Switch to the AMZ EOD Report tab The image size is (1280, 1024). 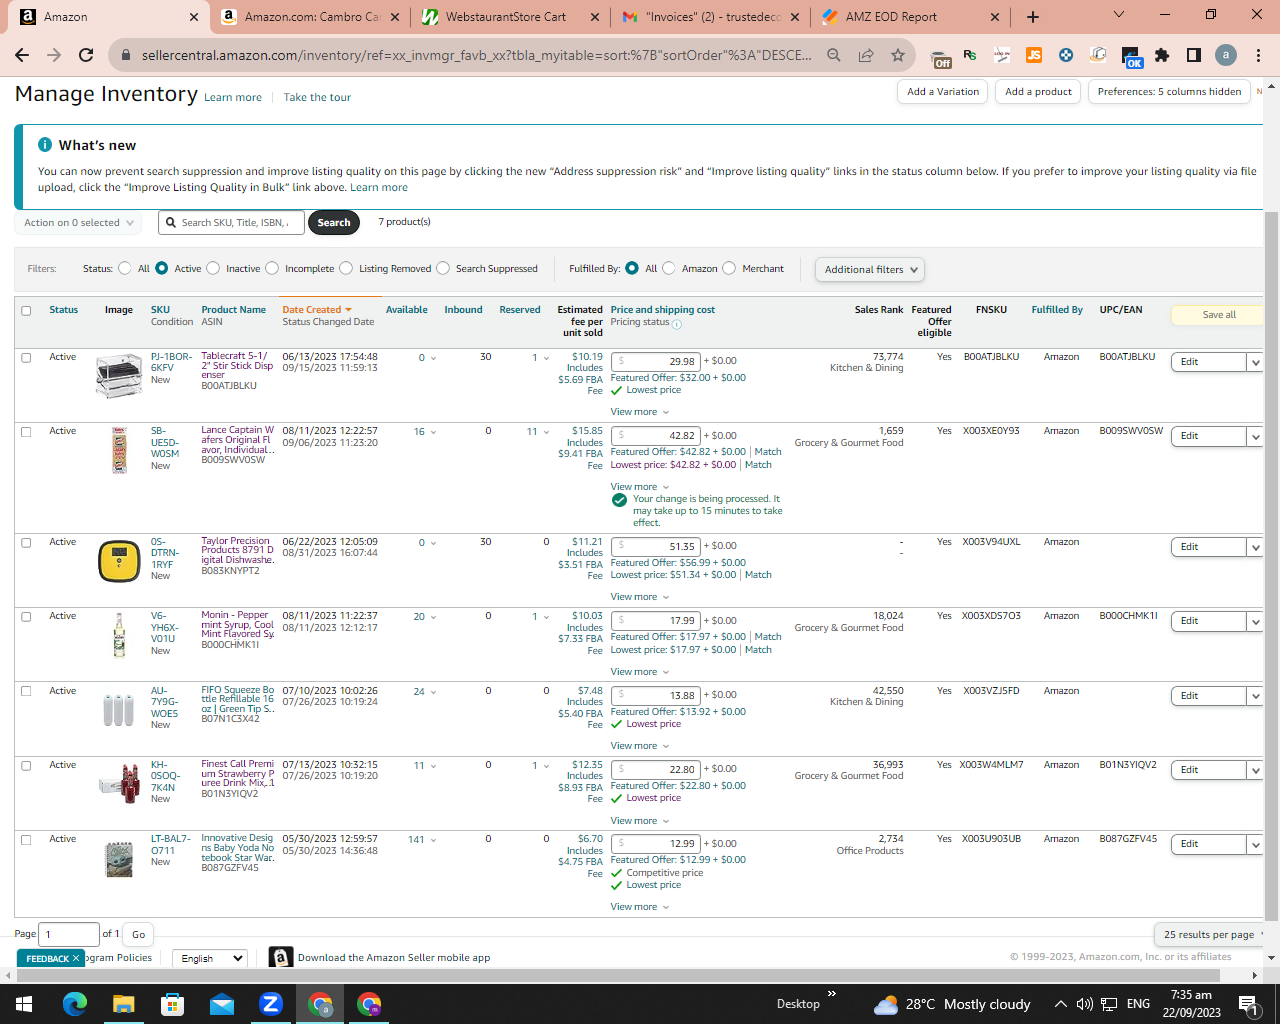coord(891,17)
